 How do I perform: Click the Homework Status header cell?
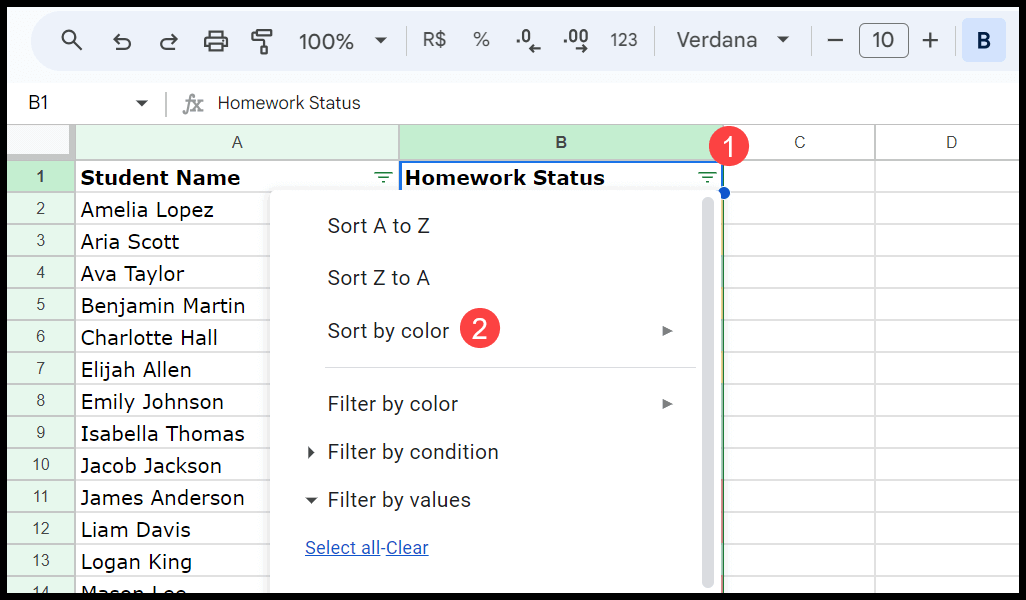click(x=561, y=177)
